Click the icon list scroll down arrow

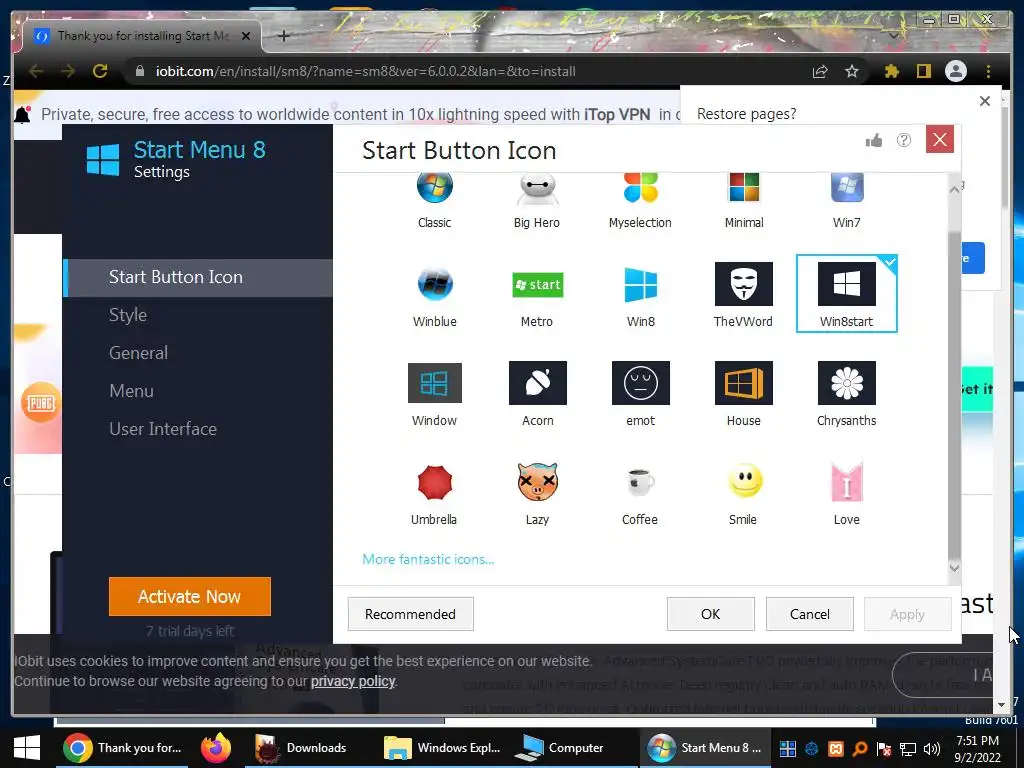click(954, 568)
